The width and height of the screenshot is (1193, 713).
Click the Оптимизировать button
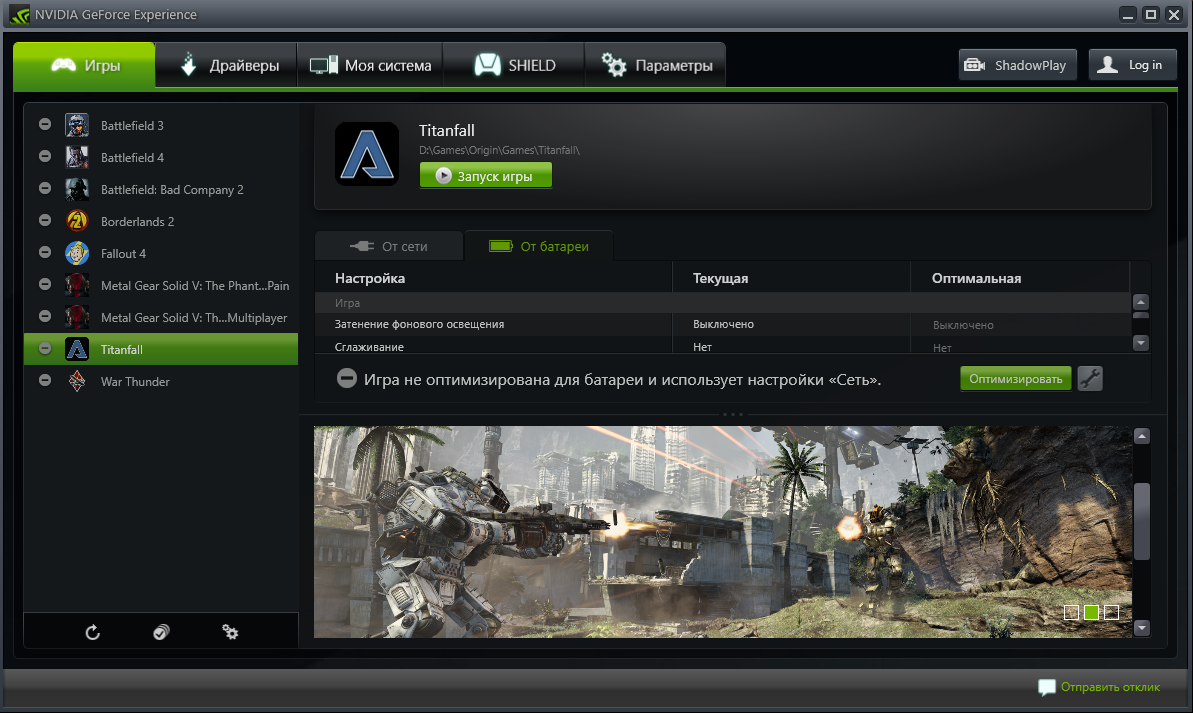point(1016,379)
